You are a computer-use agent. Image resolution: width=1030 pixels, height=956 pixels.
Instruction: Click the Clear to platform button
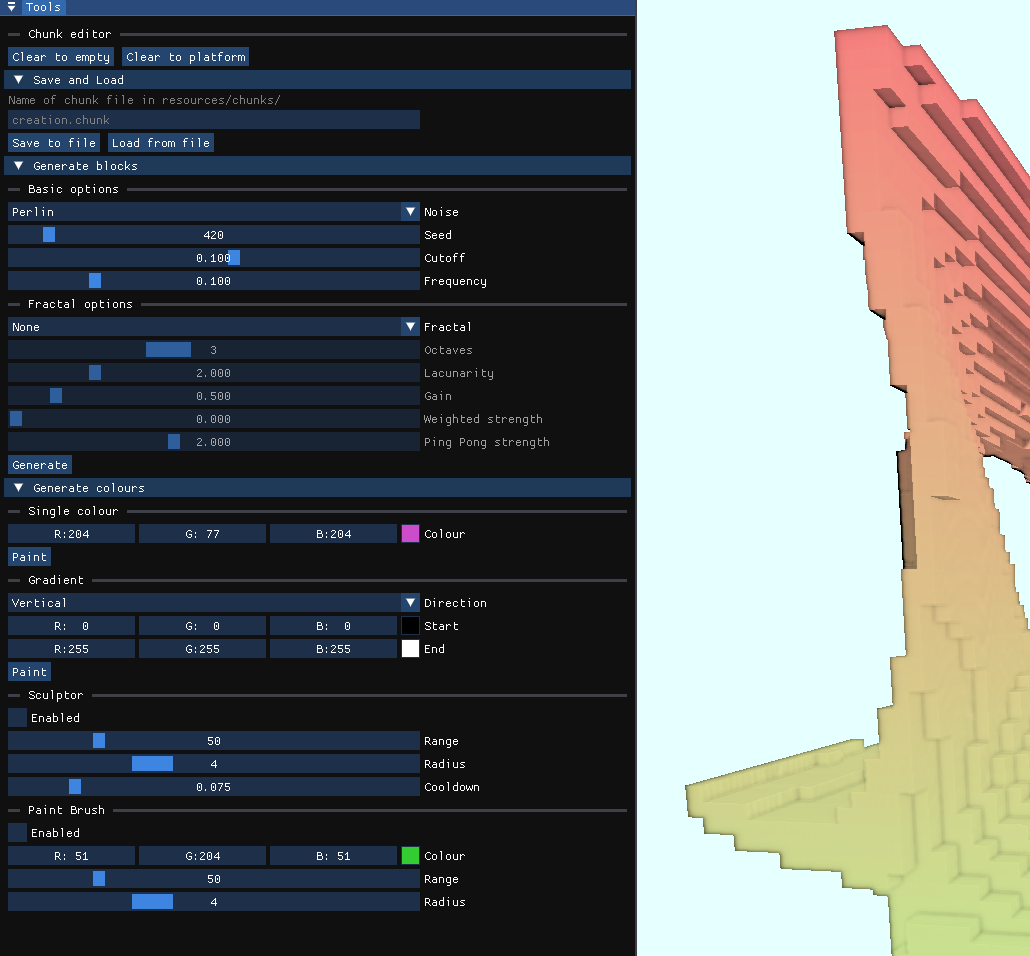(186, 57)
